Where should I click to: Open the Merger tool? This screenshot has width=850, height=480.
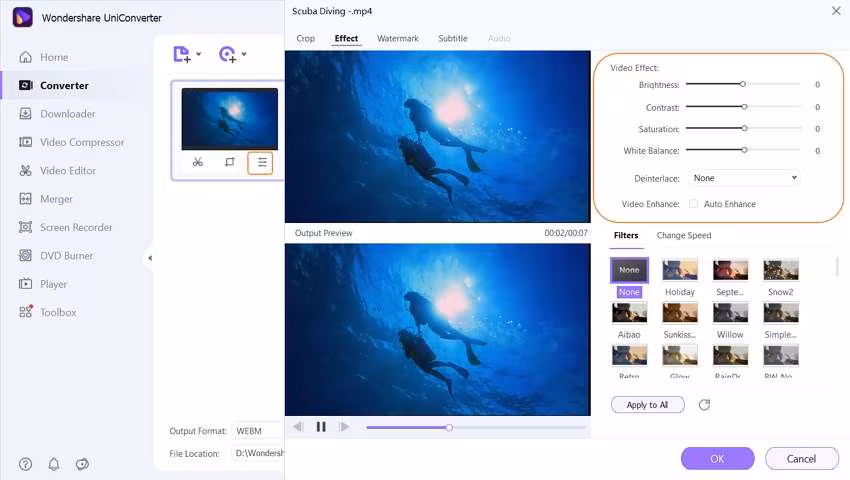point(46,199)
